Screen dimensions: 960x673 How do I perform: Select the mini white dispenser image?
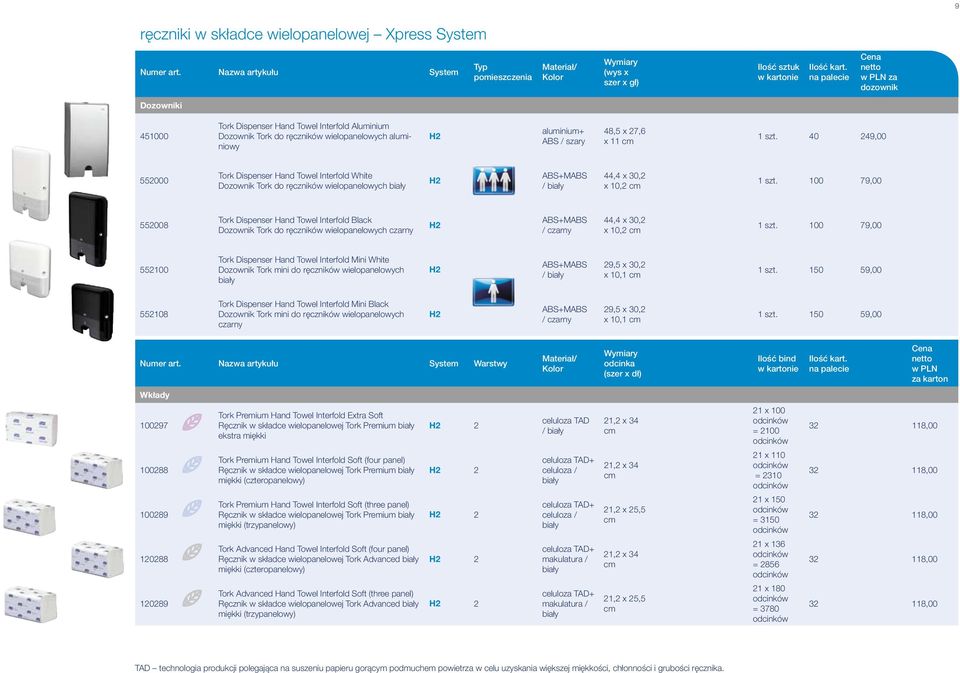[x=30, y=269]
